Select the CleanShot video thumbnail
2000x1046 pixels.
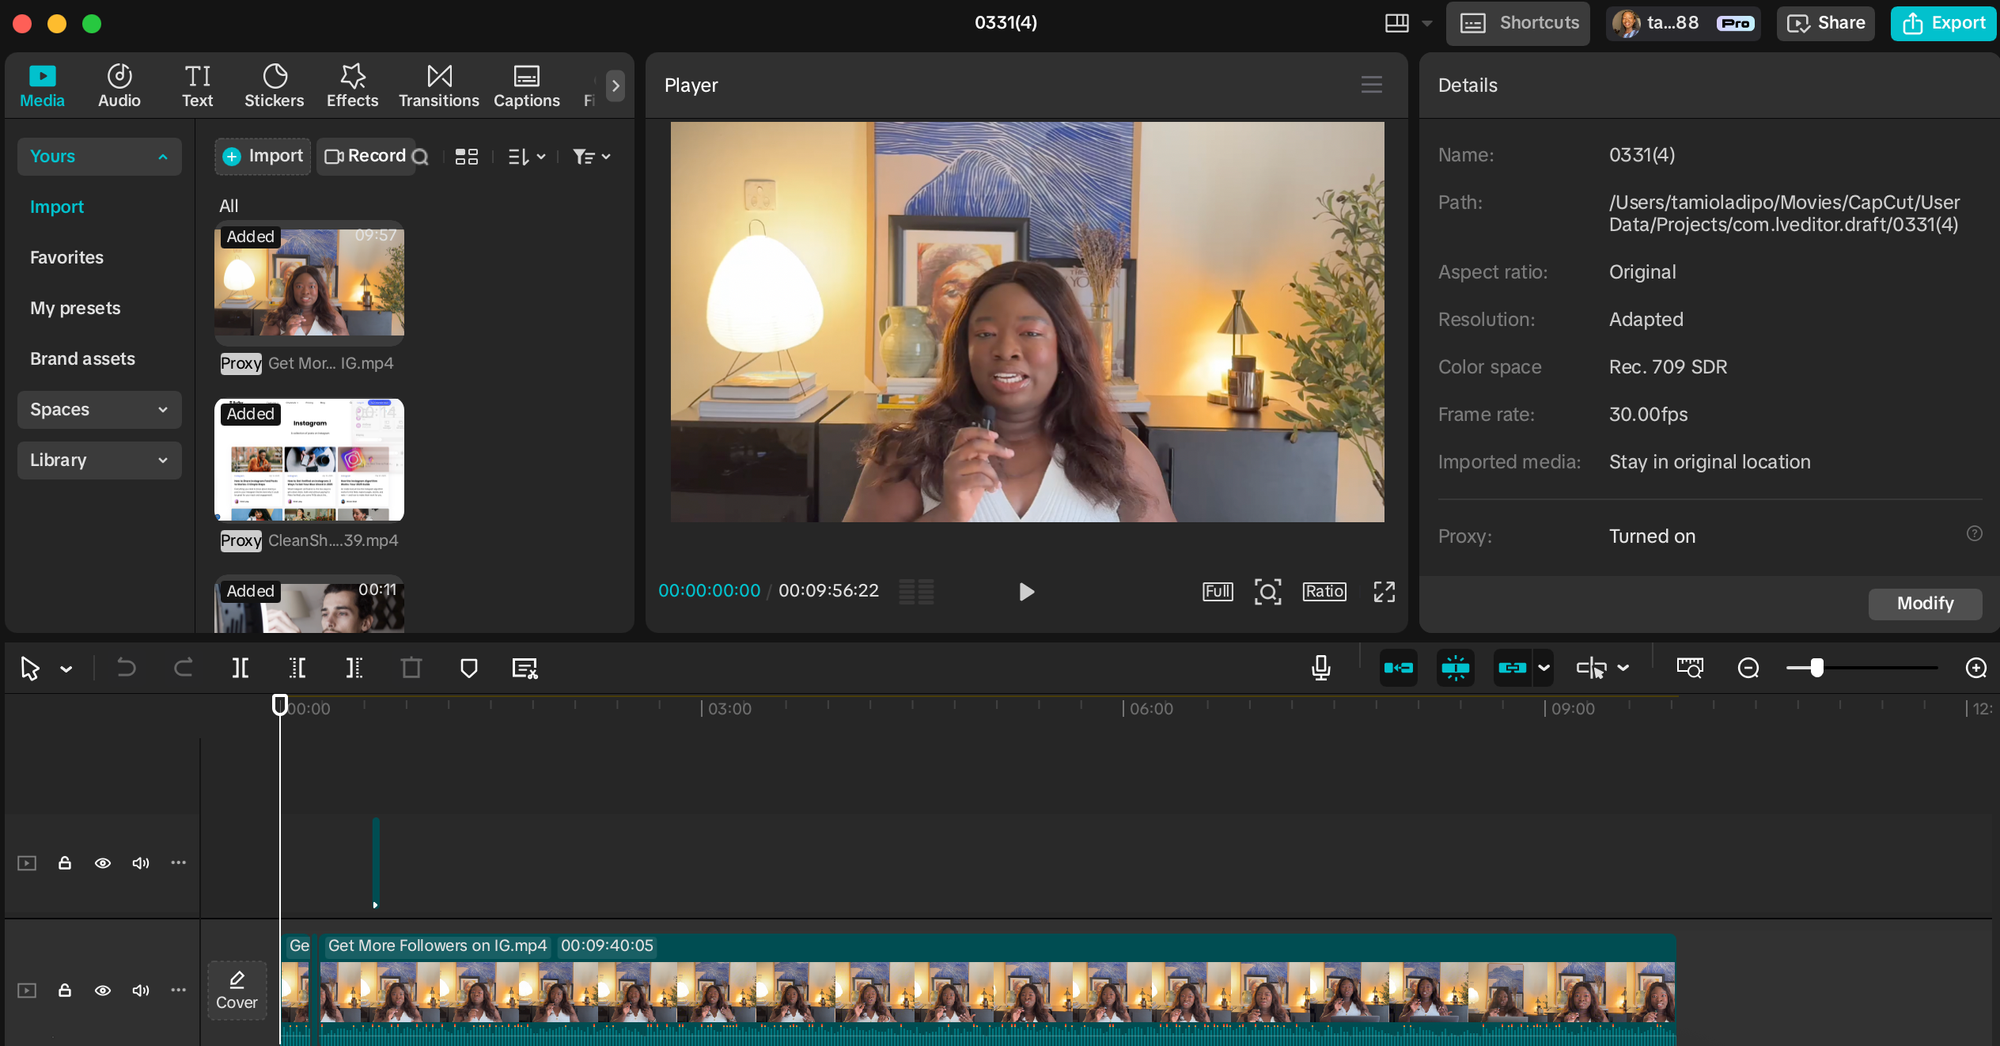pos(308,460)
